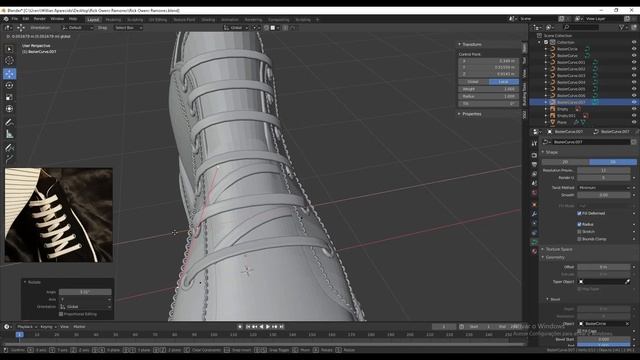
Task: Collapse the Bevel subpanel
Action: coord(548,299)
